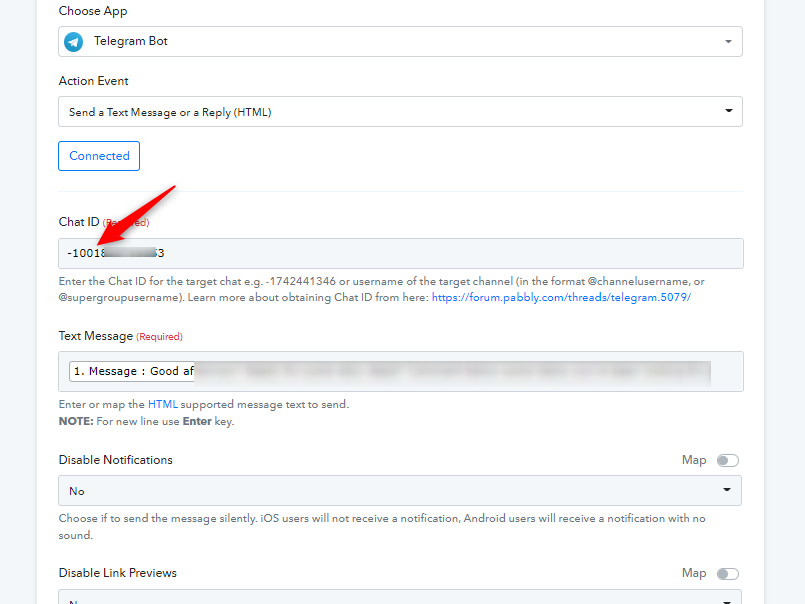This screenshot has height=604, width=805.
Task: Click the Telegram logo icon in Choose App
Action: (x=74, y=42)
